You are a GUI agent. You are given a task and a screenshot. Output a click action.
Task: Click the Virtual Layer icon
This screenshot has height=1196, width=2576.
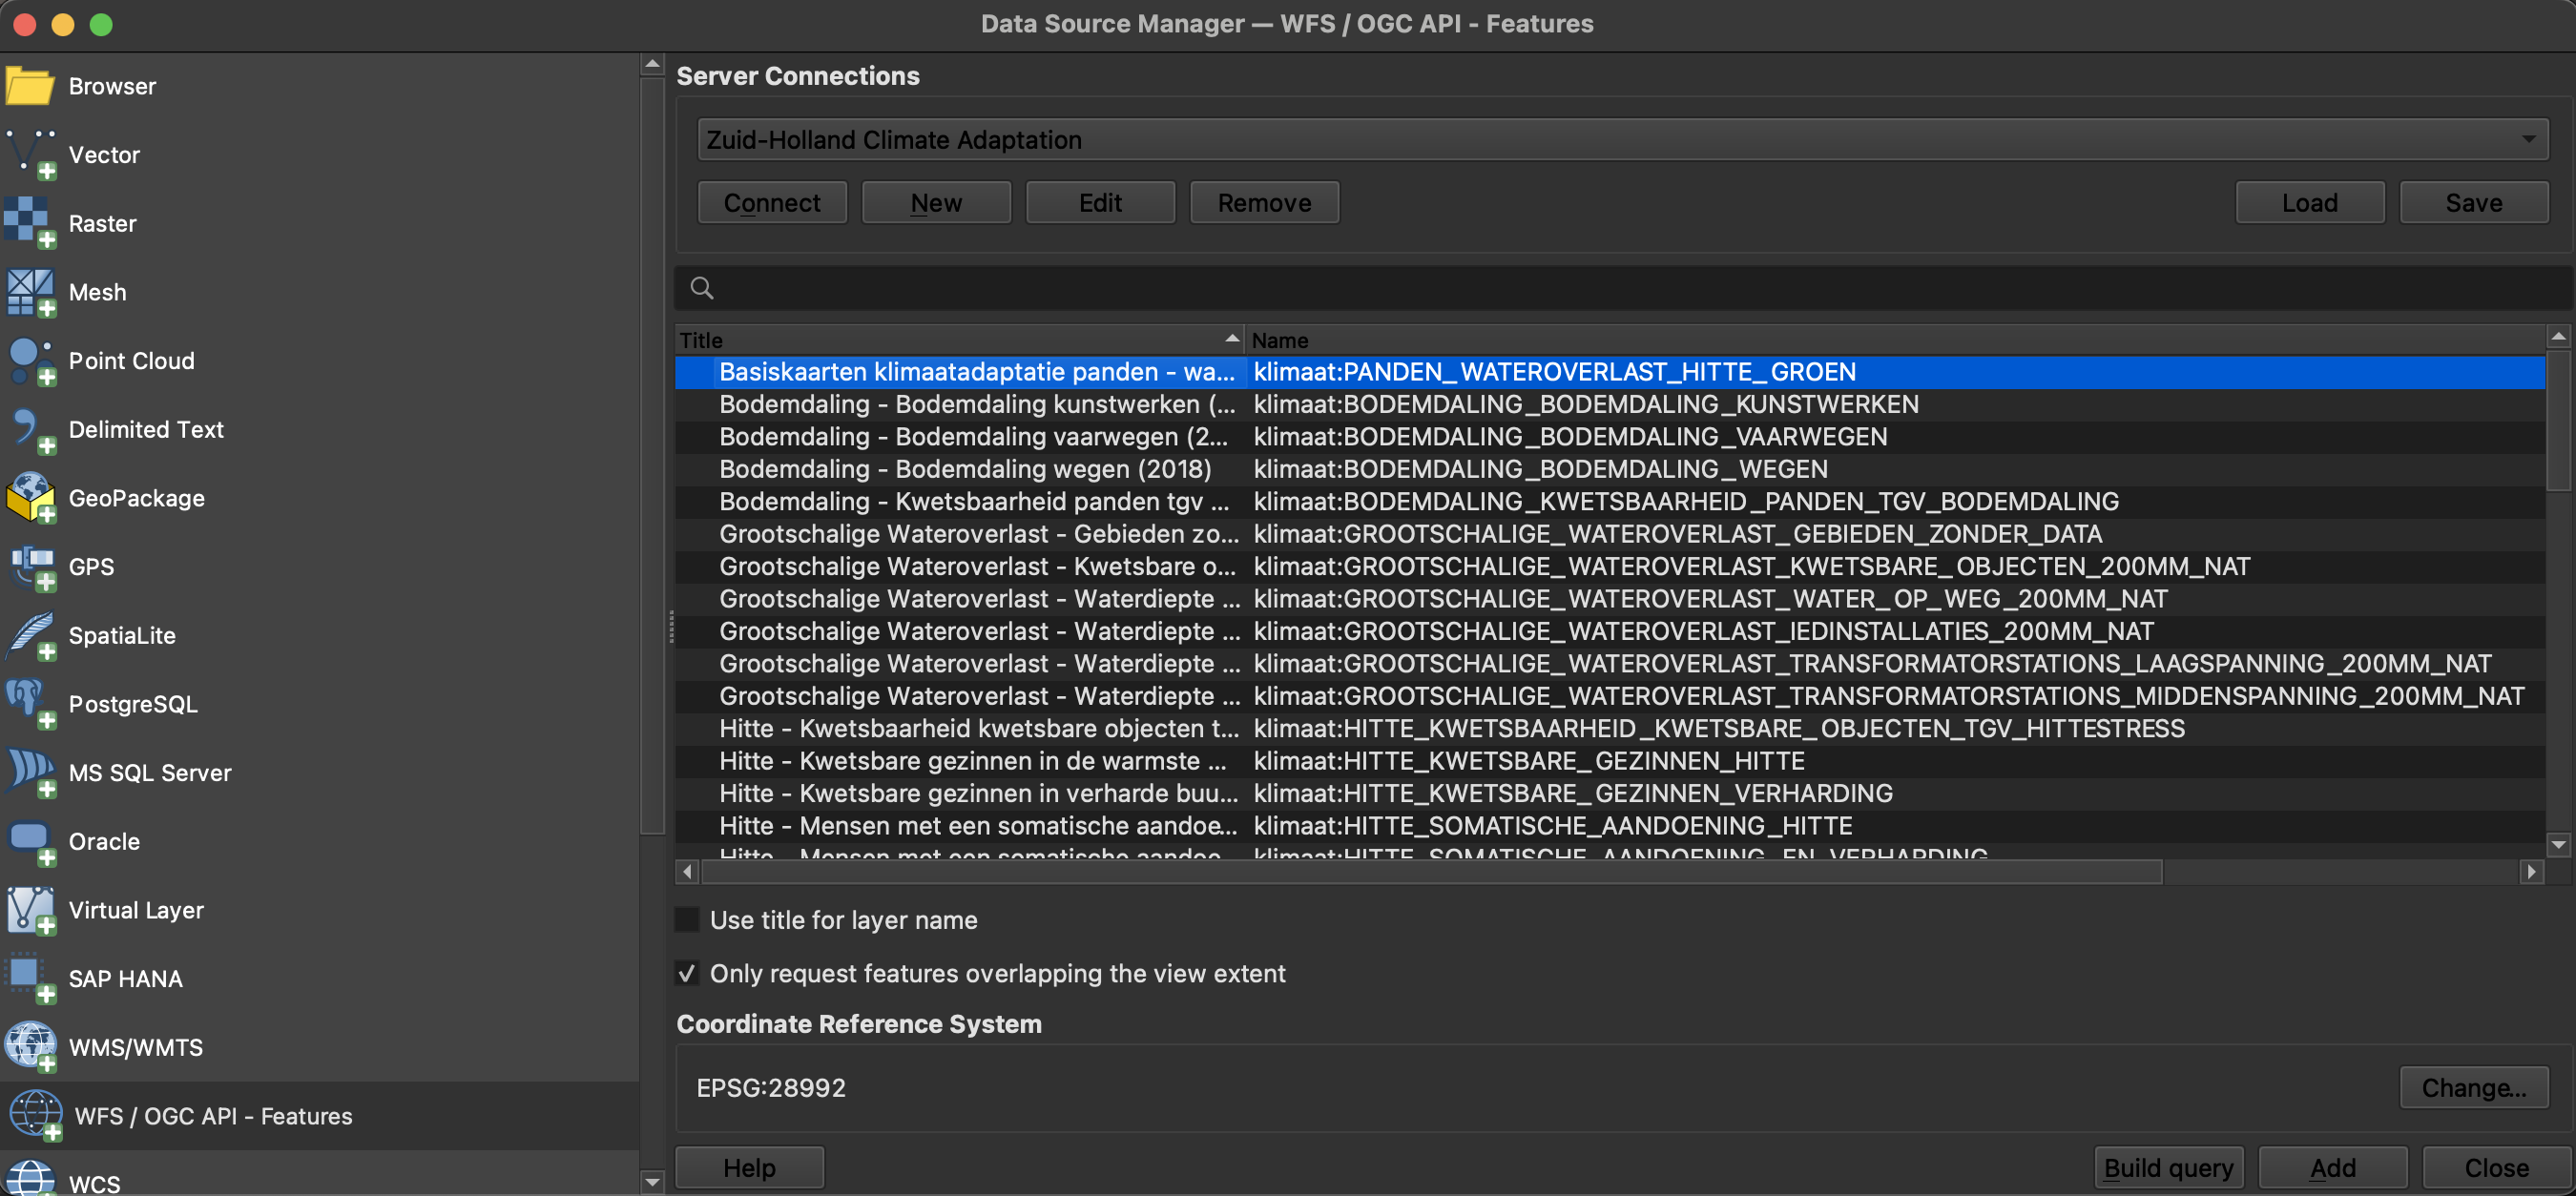point(29,910)
